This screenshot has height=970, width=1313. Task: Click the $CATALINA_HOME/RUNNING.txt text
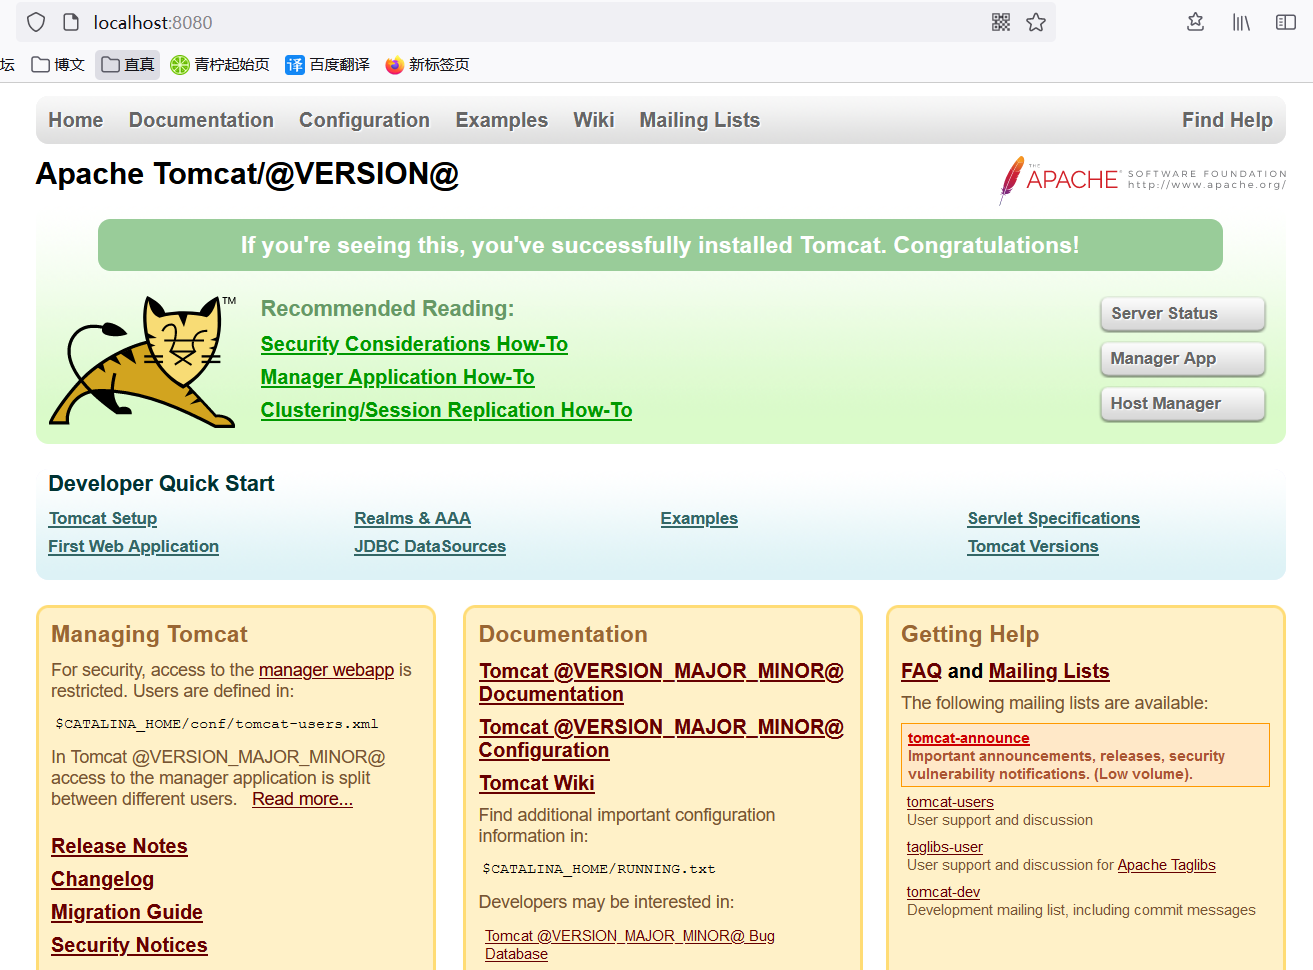pyautogui.click(x=599, y=869)
